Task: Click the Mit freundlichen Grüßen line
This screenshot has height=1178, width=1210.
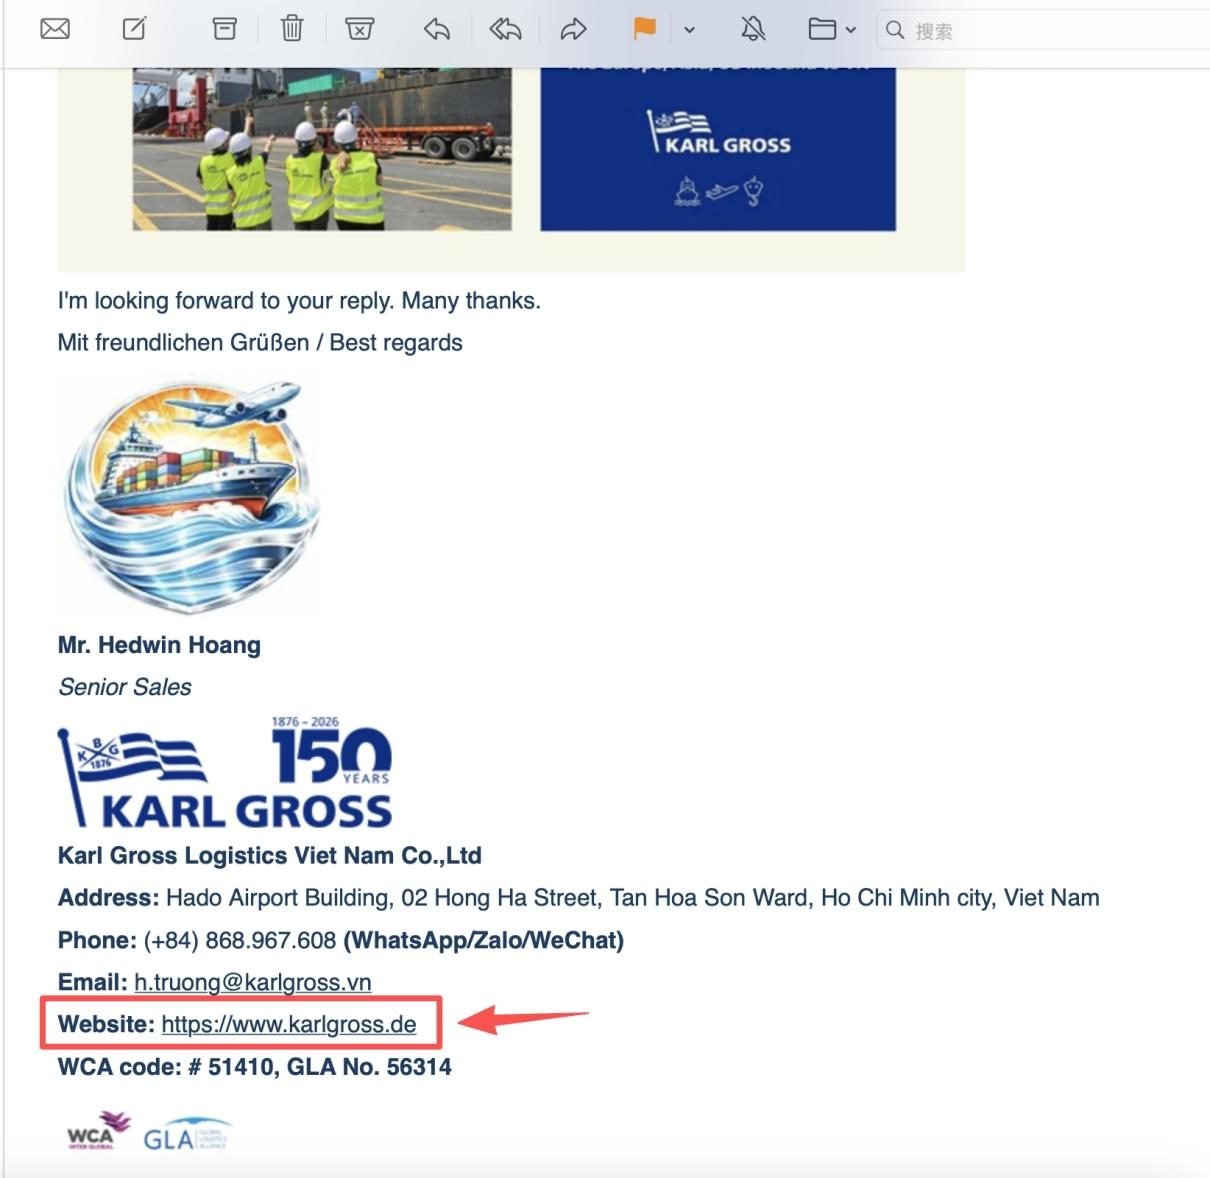Action: (x=260, y=343)
